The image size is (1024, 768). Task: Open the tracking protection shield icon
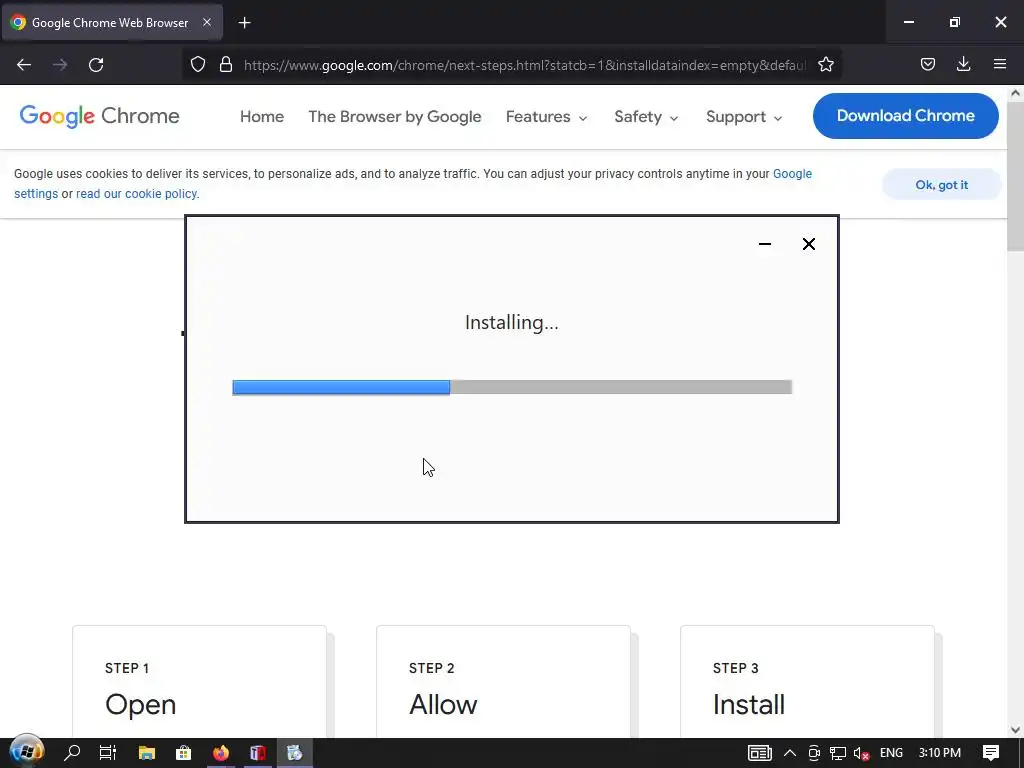pos(198,65)
